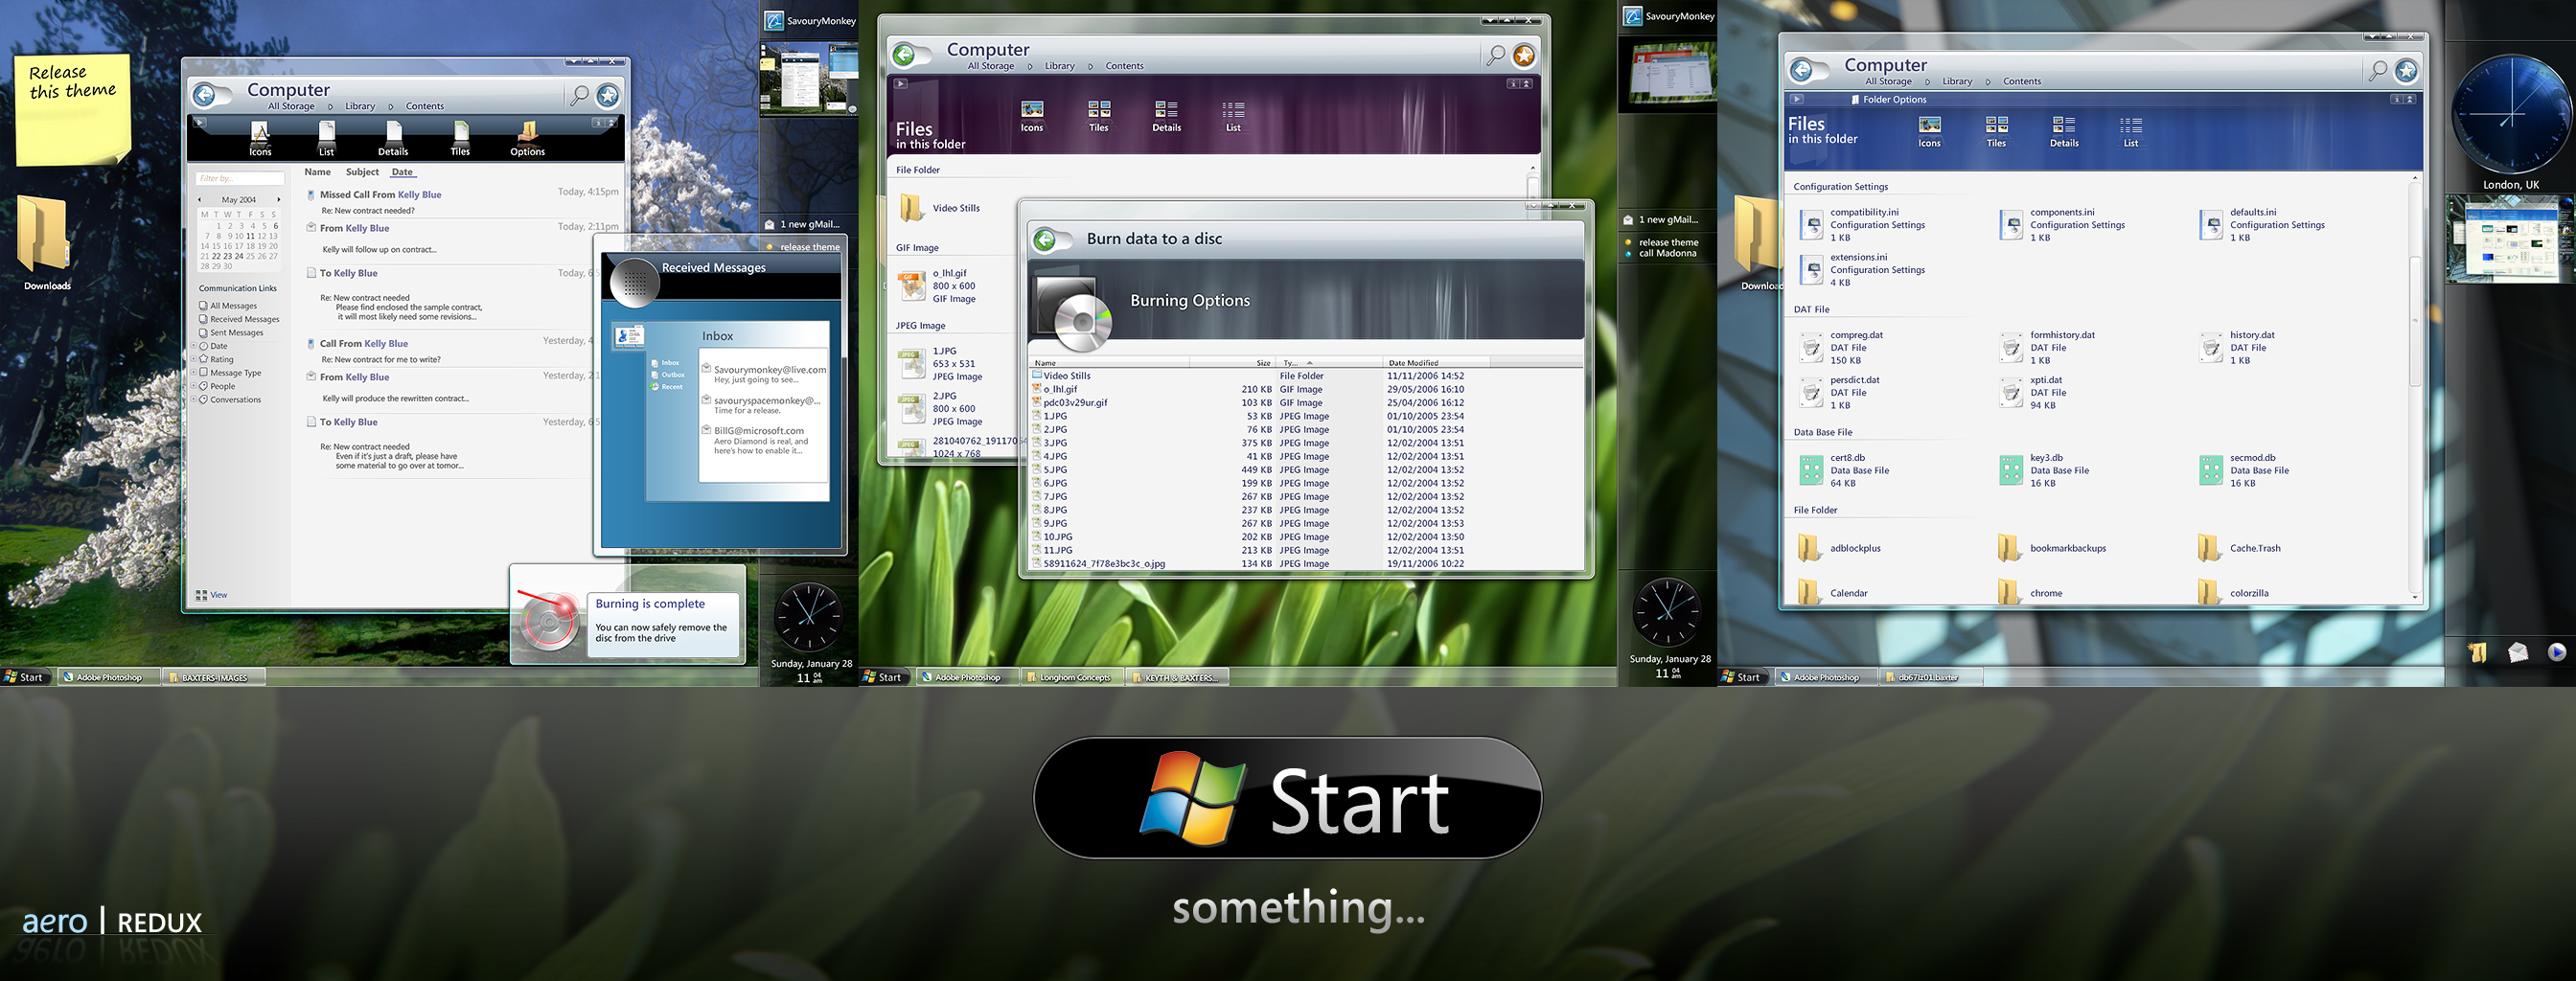Open the Longhorn Concepts taskbar button
2576x981 pixels.
(1073, 677)
